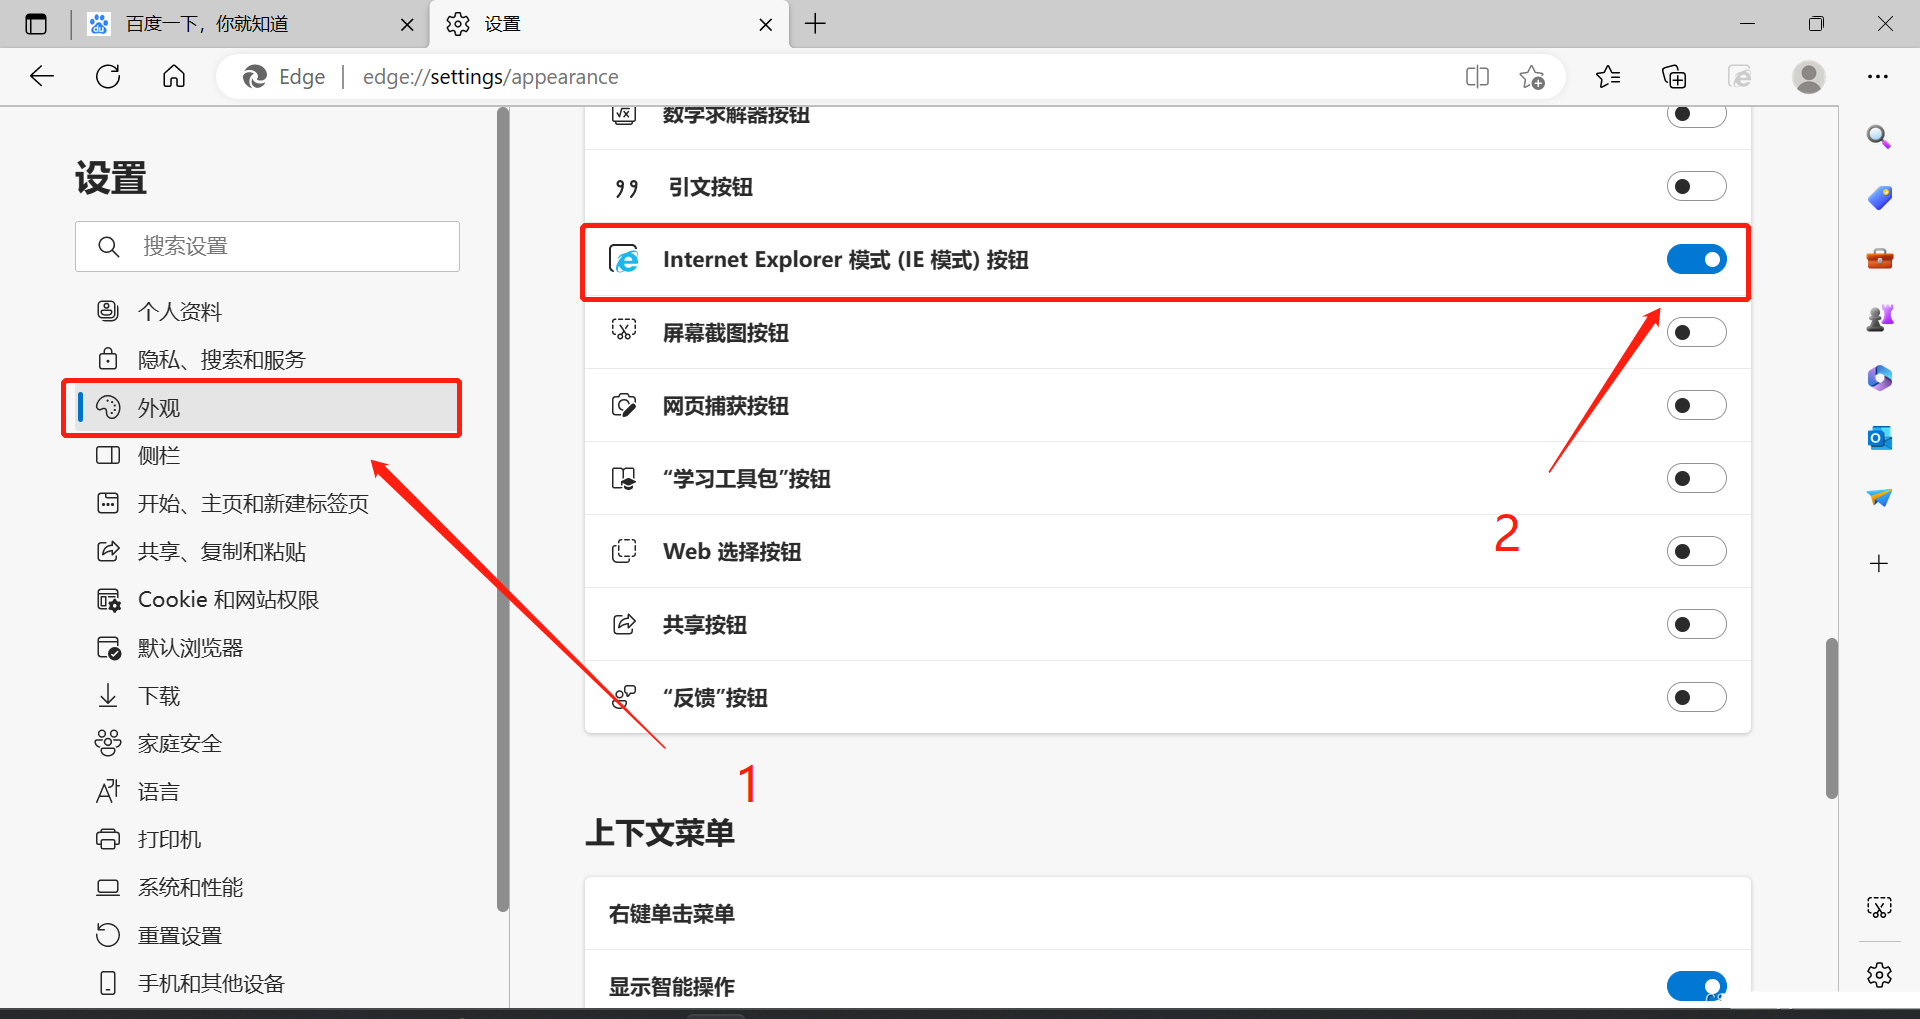Open 侧栏 settings section
The image size is (1920, 1019).
(x=267, y=456)
